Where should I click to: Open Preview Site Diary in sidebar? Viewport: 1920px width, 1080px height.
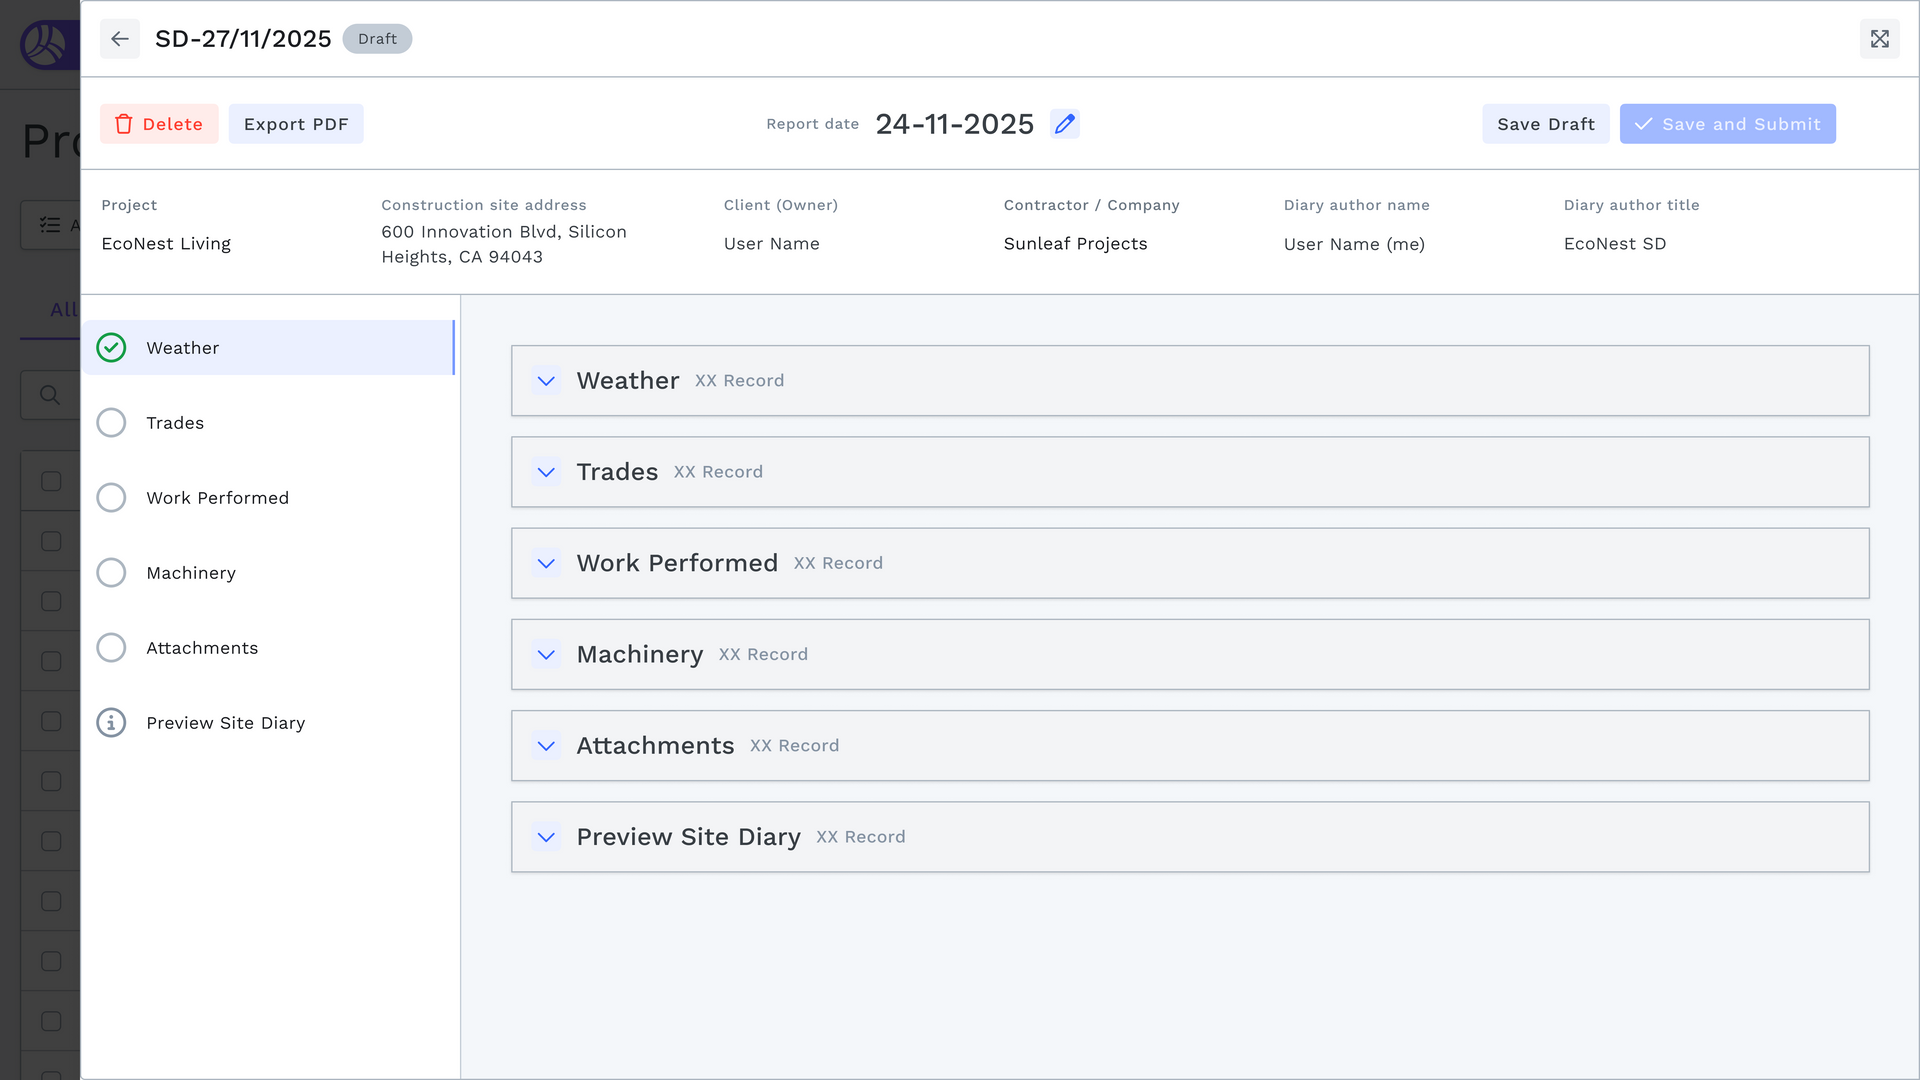click(269, 723)
